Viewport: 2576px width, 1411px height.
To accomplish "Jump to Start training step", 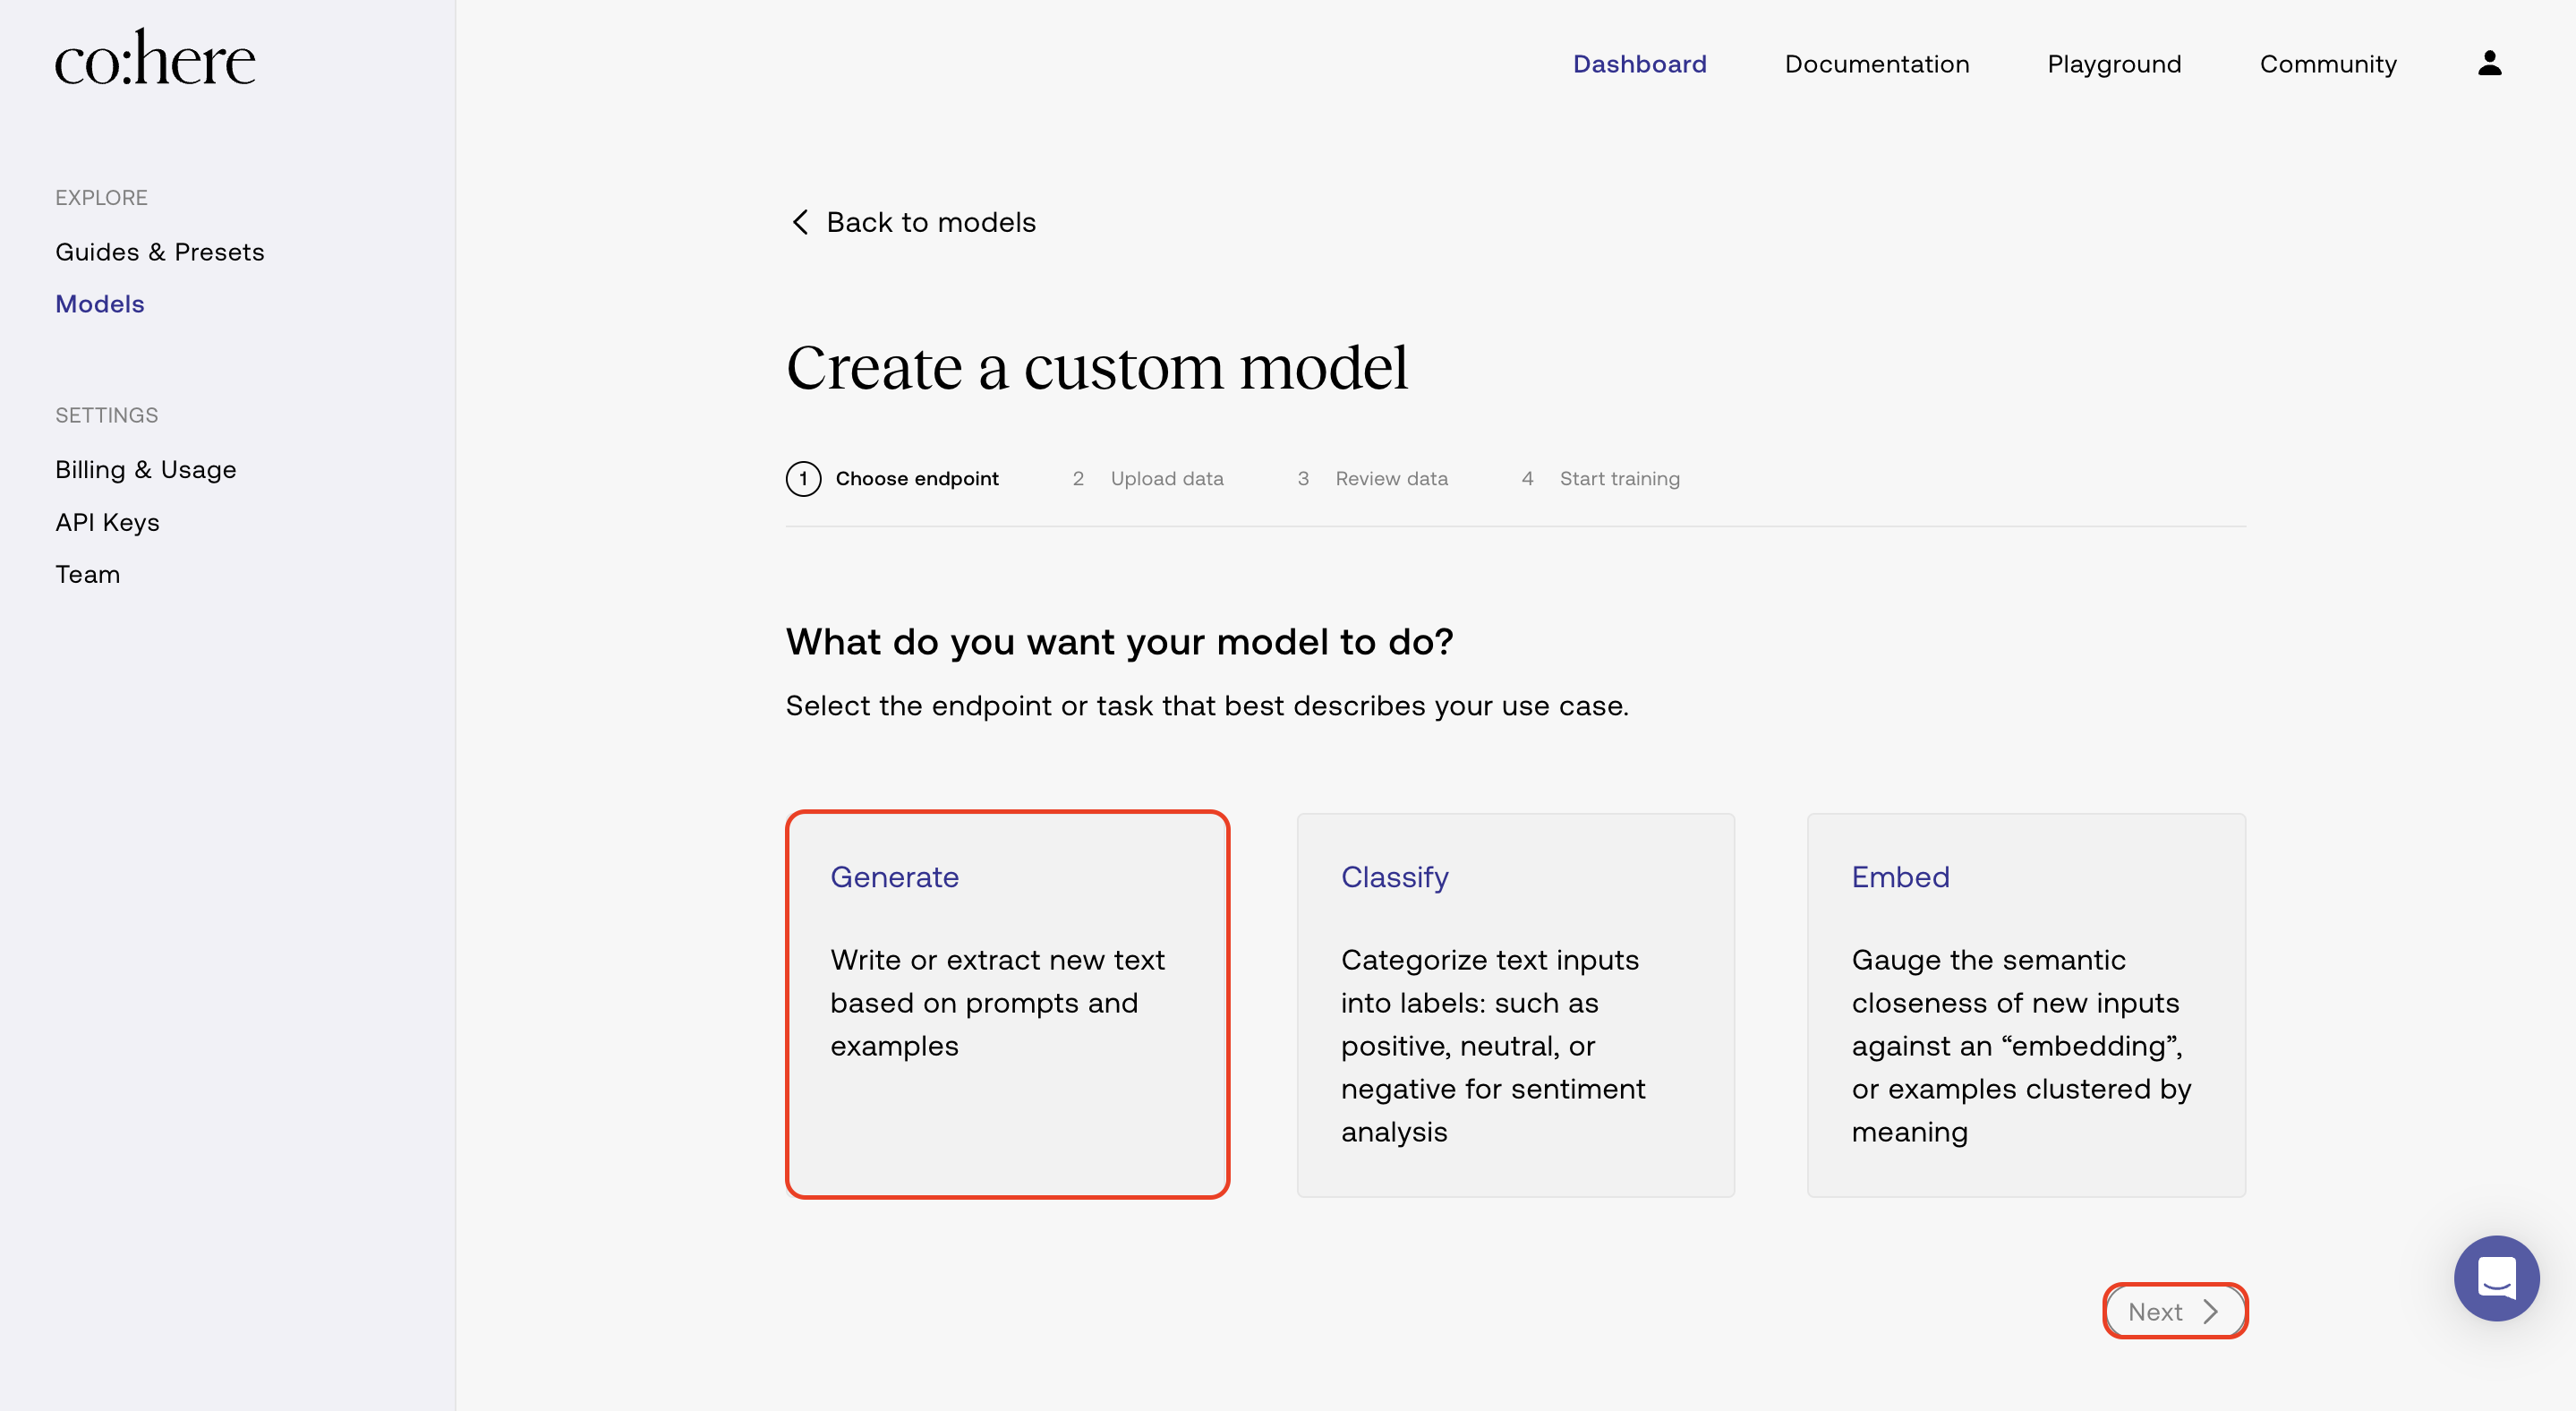I will point(1618,479).
